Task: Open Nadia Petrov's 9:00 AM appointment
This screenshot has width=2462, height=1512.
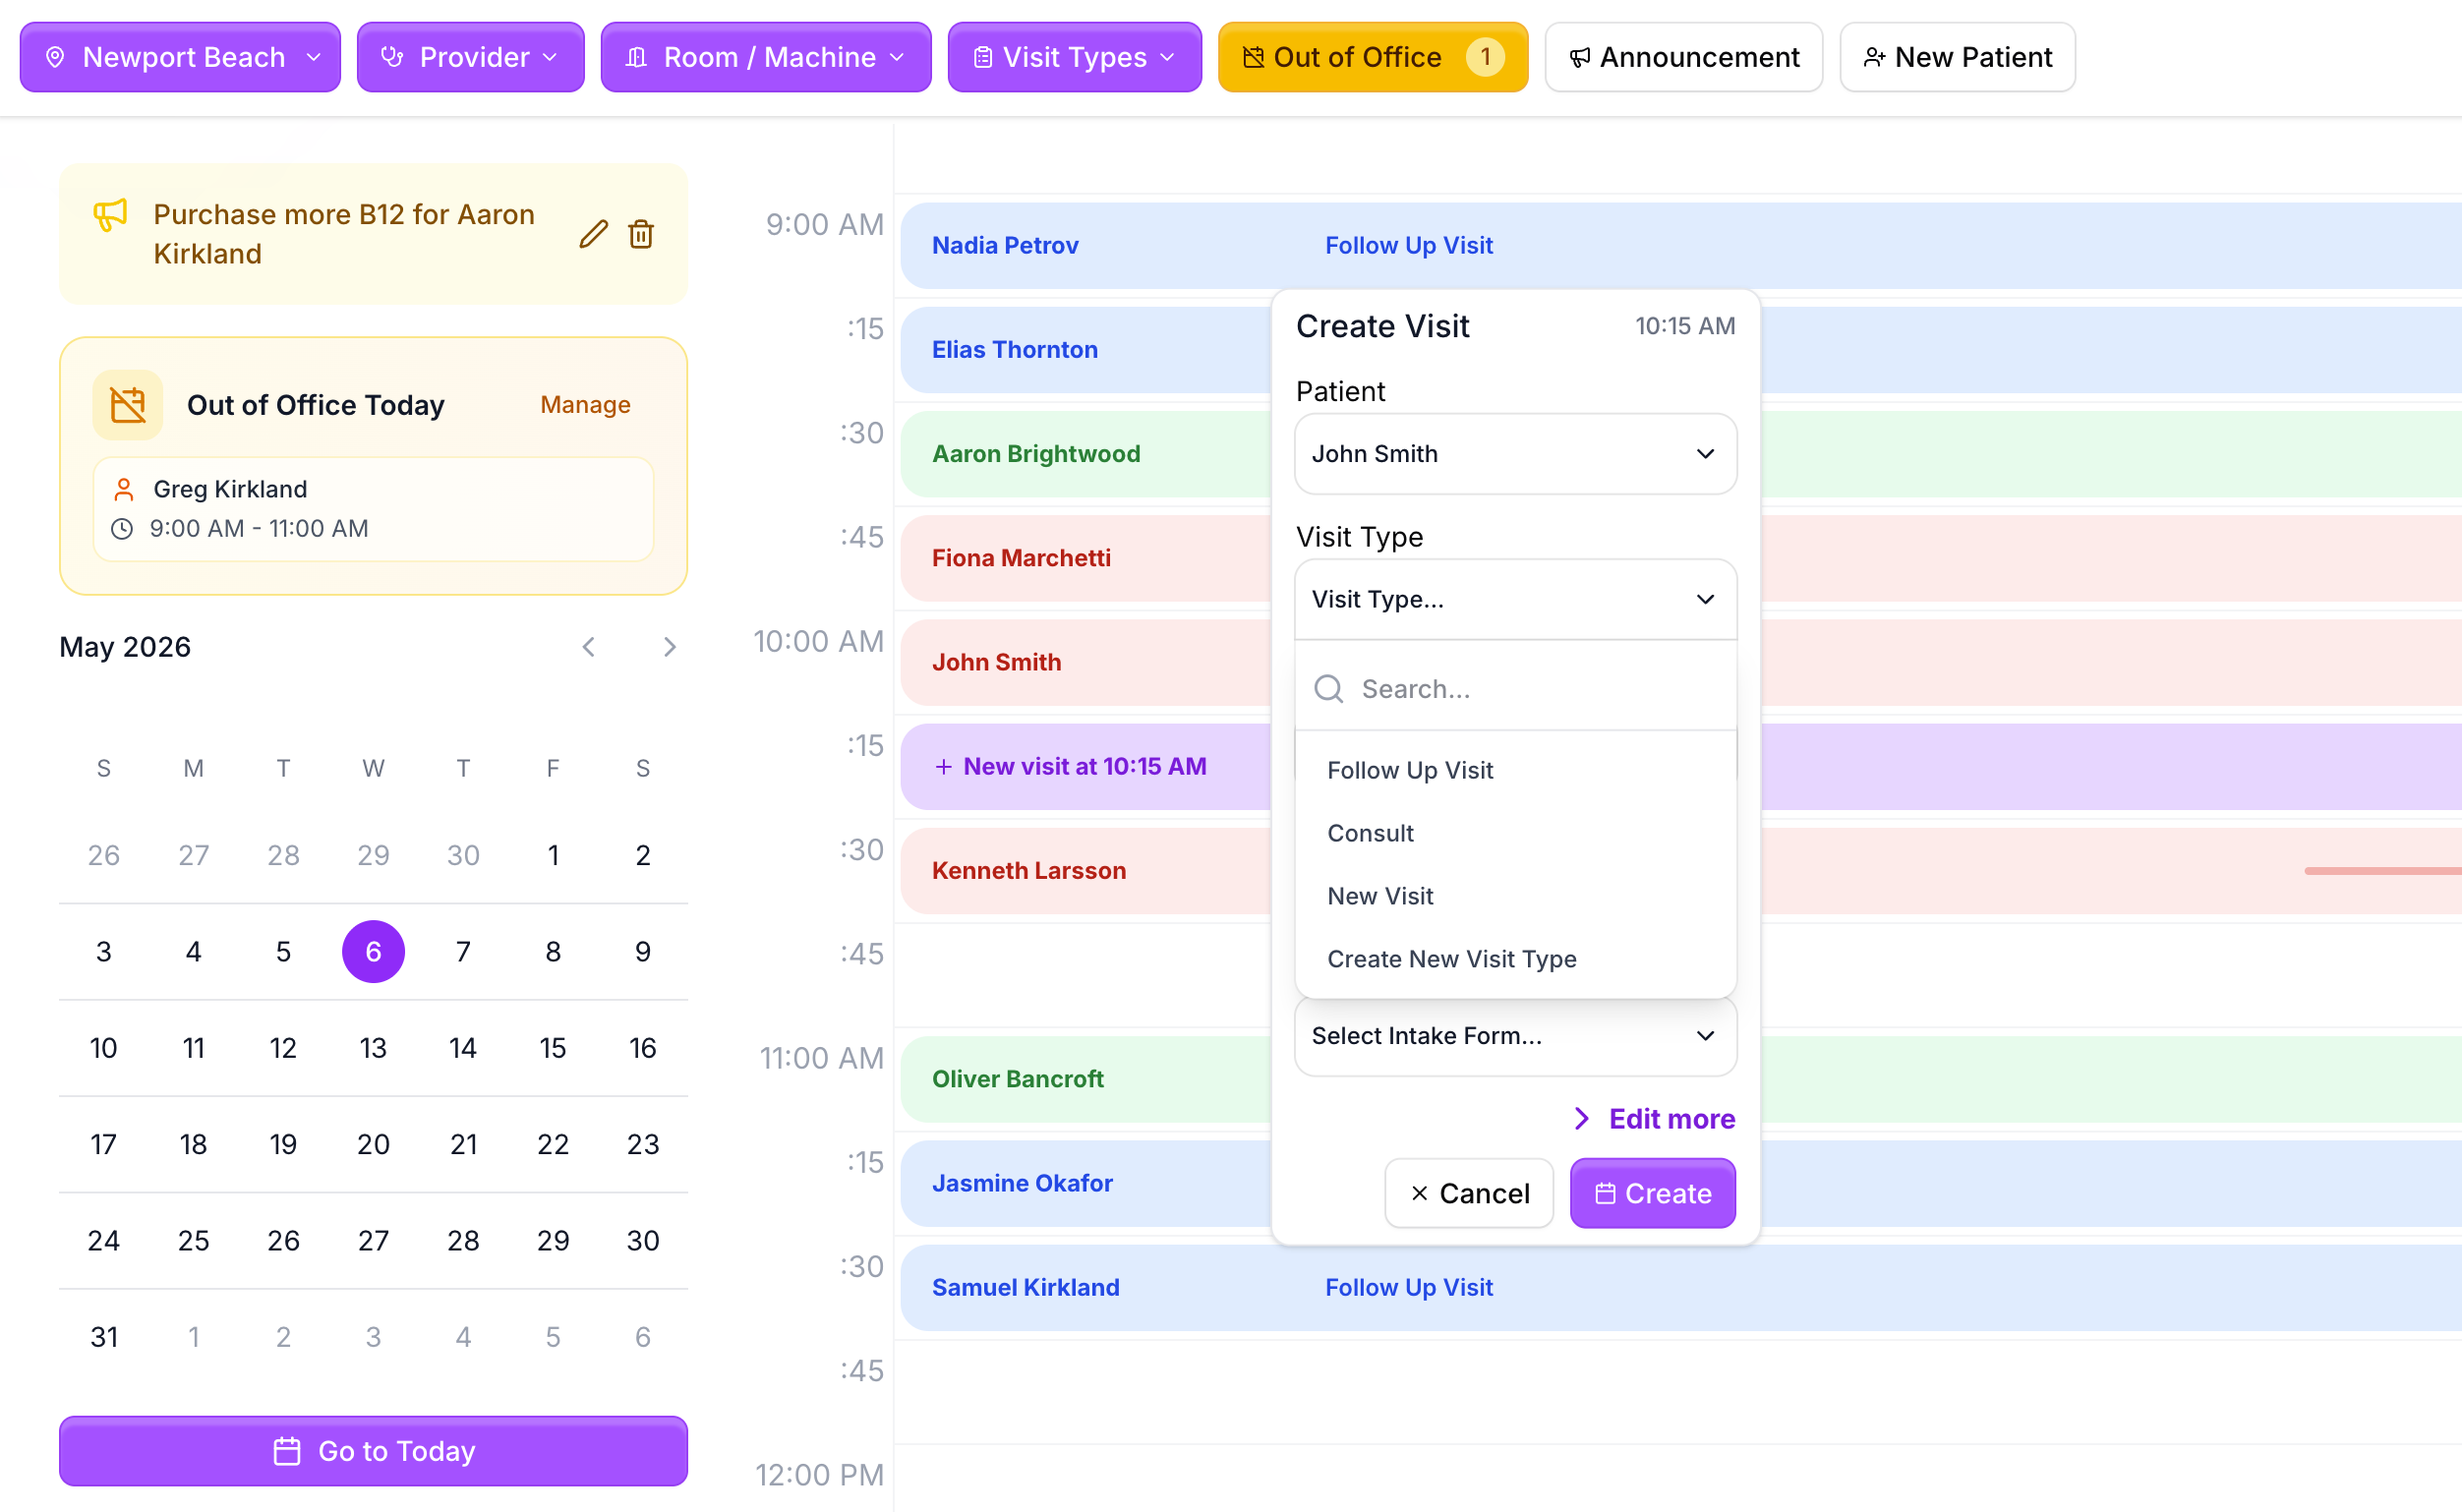Action: [x=1680, y=246]
